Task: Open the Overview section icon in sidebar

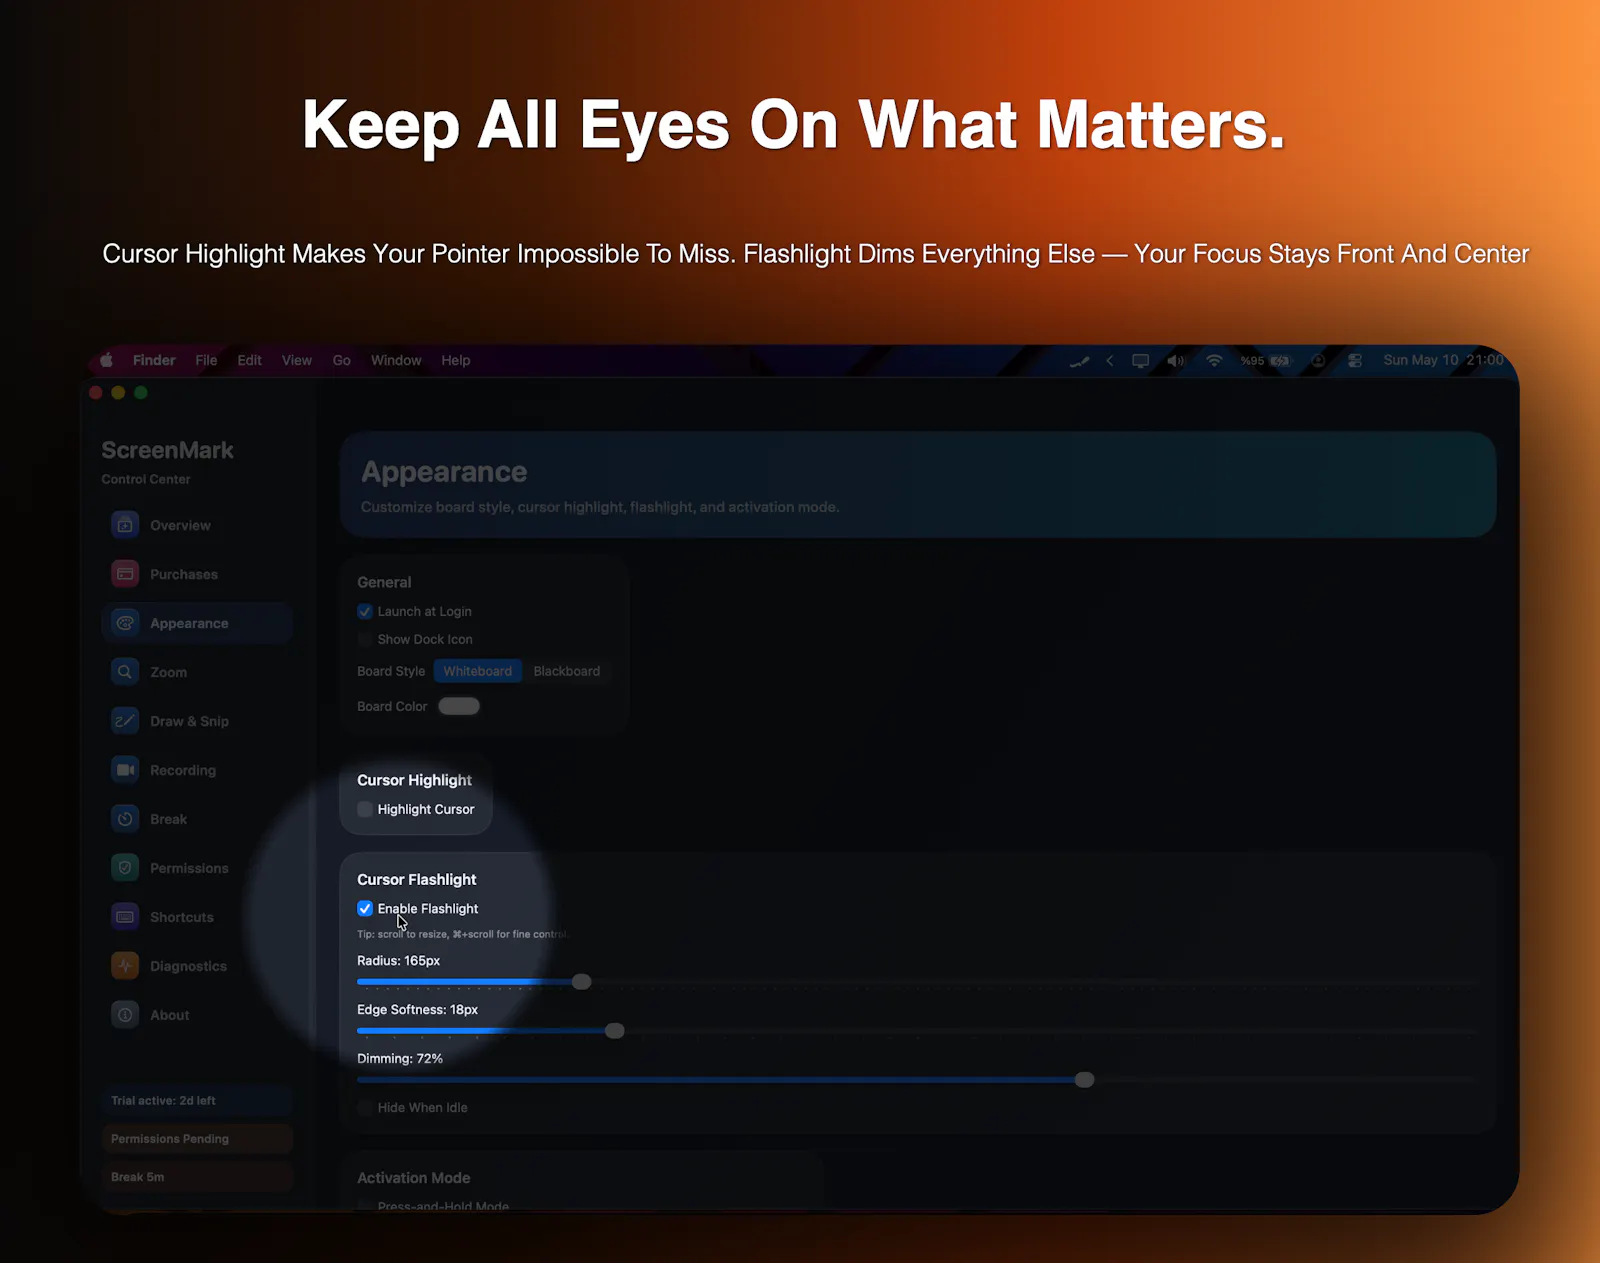Action: click(x=125, y=525)
